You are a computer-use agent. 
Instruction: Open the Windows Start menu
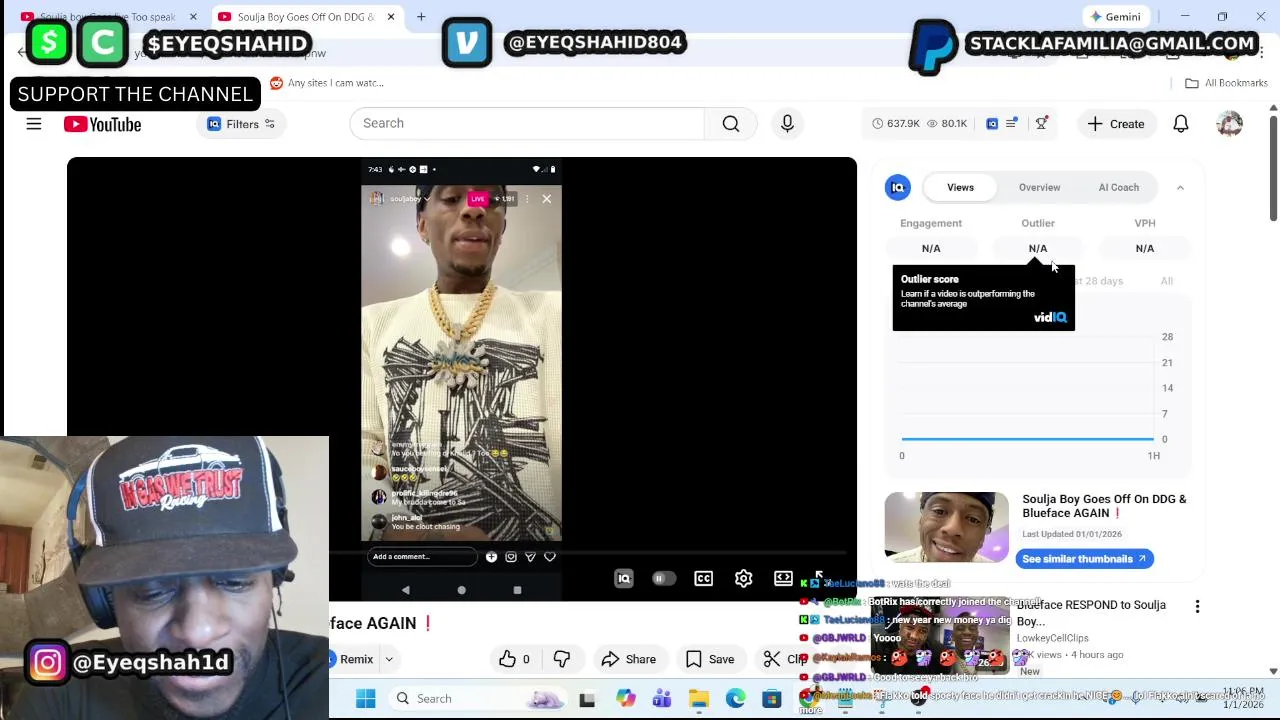pos(365,698)
